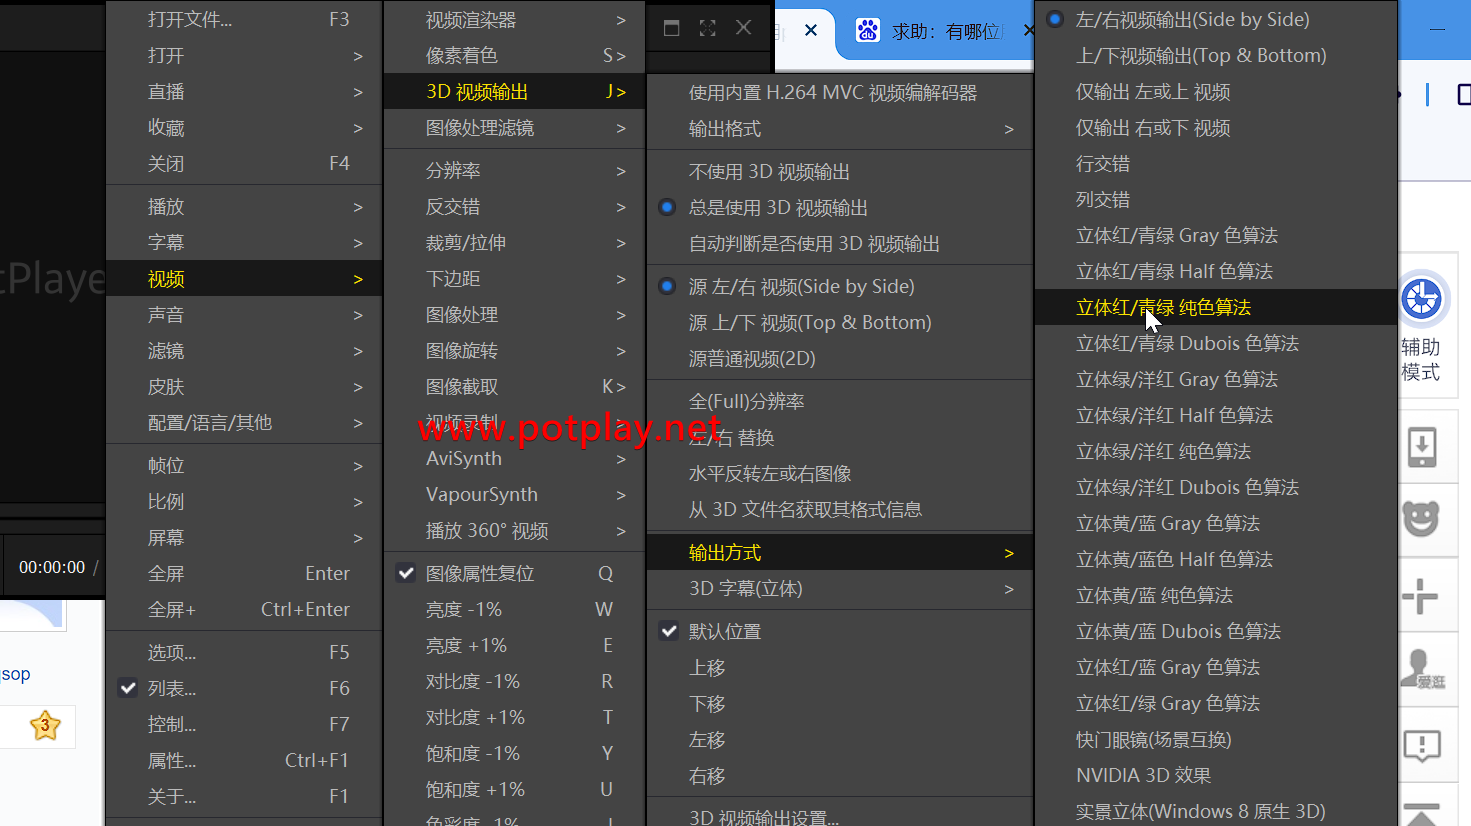Screen dimensions: 1471x826
Task: Click 全屏+ Ctrl+Enter entry
Action: tap(244, 610)
